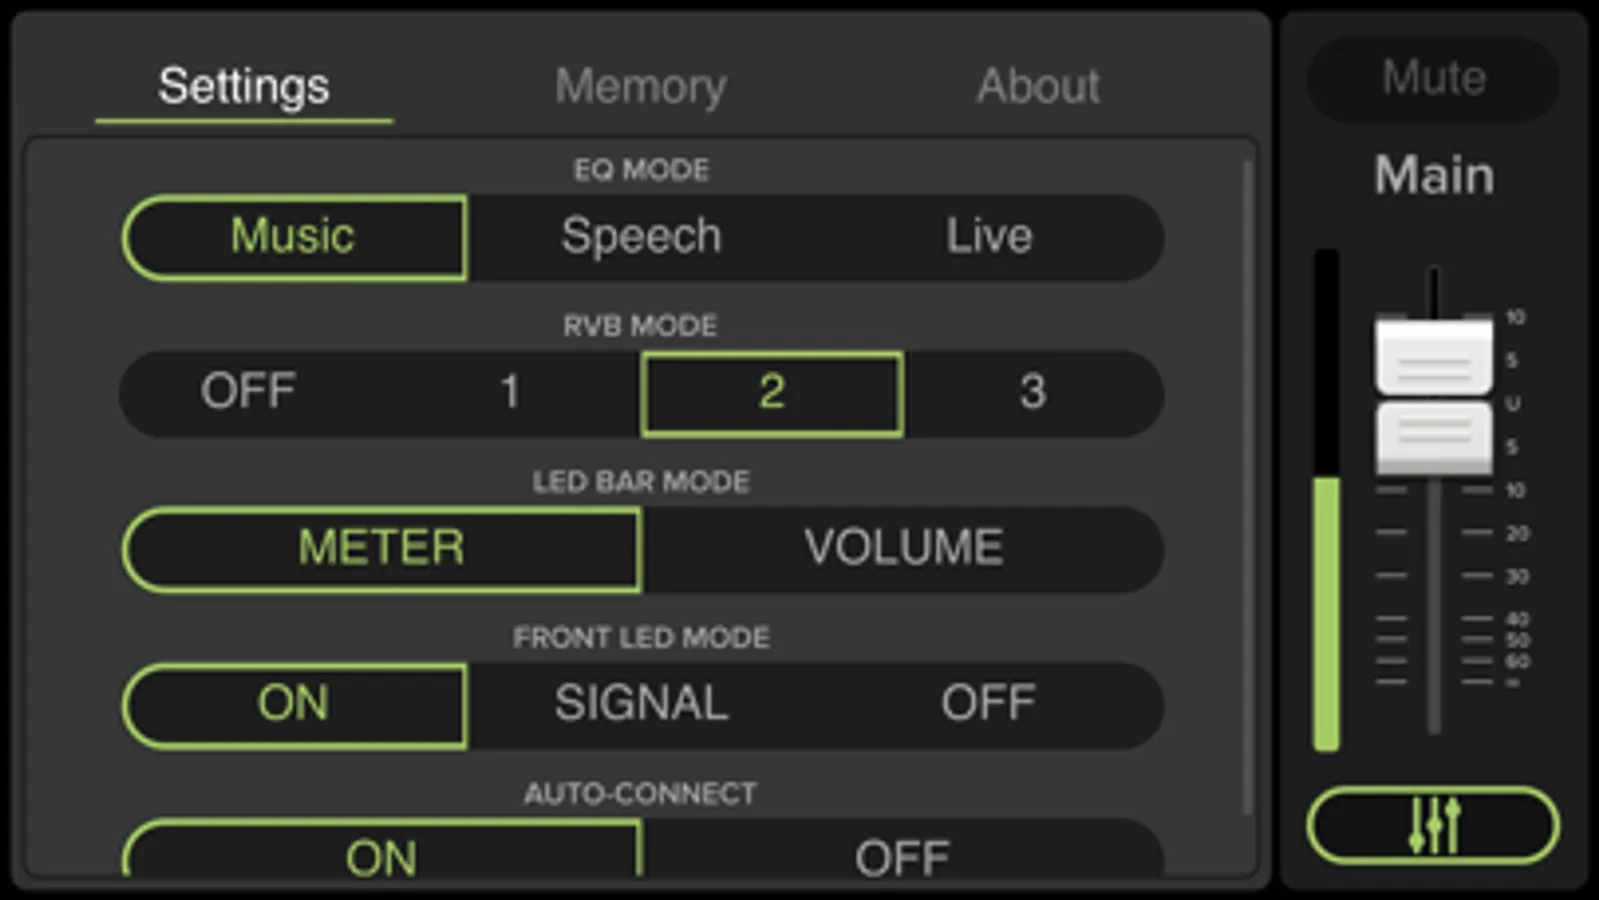
Task: Select Live EQ mode
Action: point(988,237)
